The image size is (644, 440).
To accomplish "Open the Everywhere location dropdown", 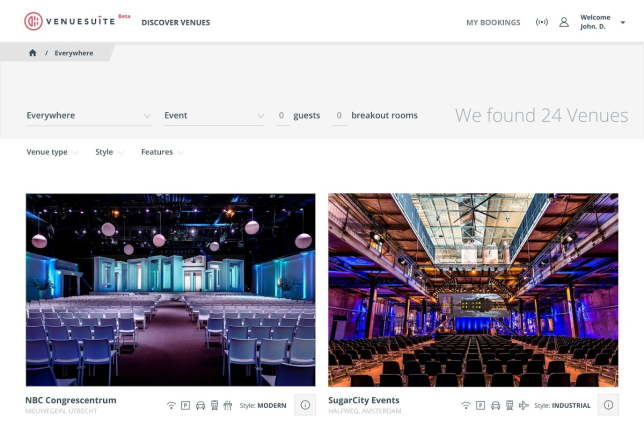I will [x=89, y=116].
